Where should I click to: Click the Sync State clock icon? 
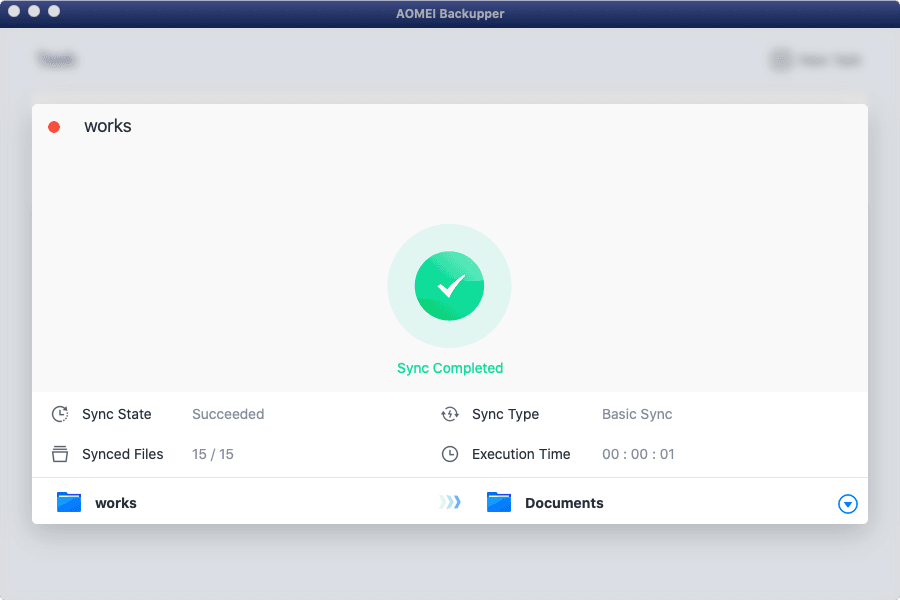coord(60,414)
